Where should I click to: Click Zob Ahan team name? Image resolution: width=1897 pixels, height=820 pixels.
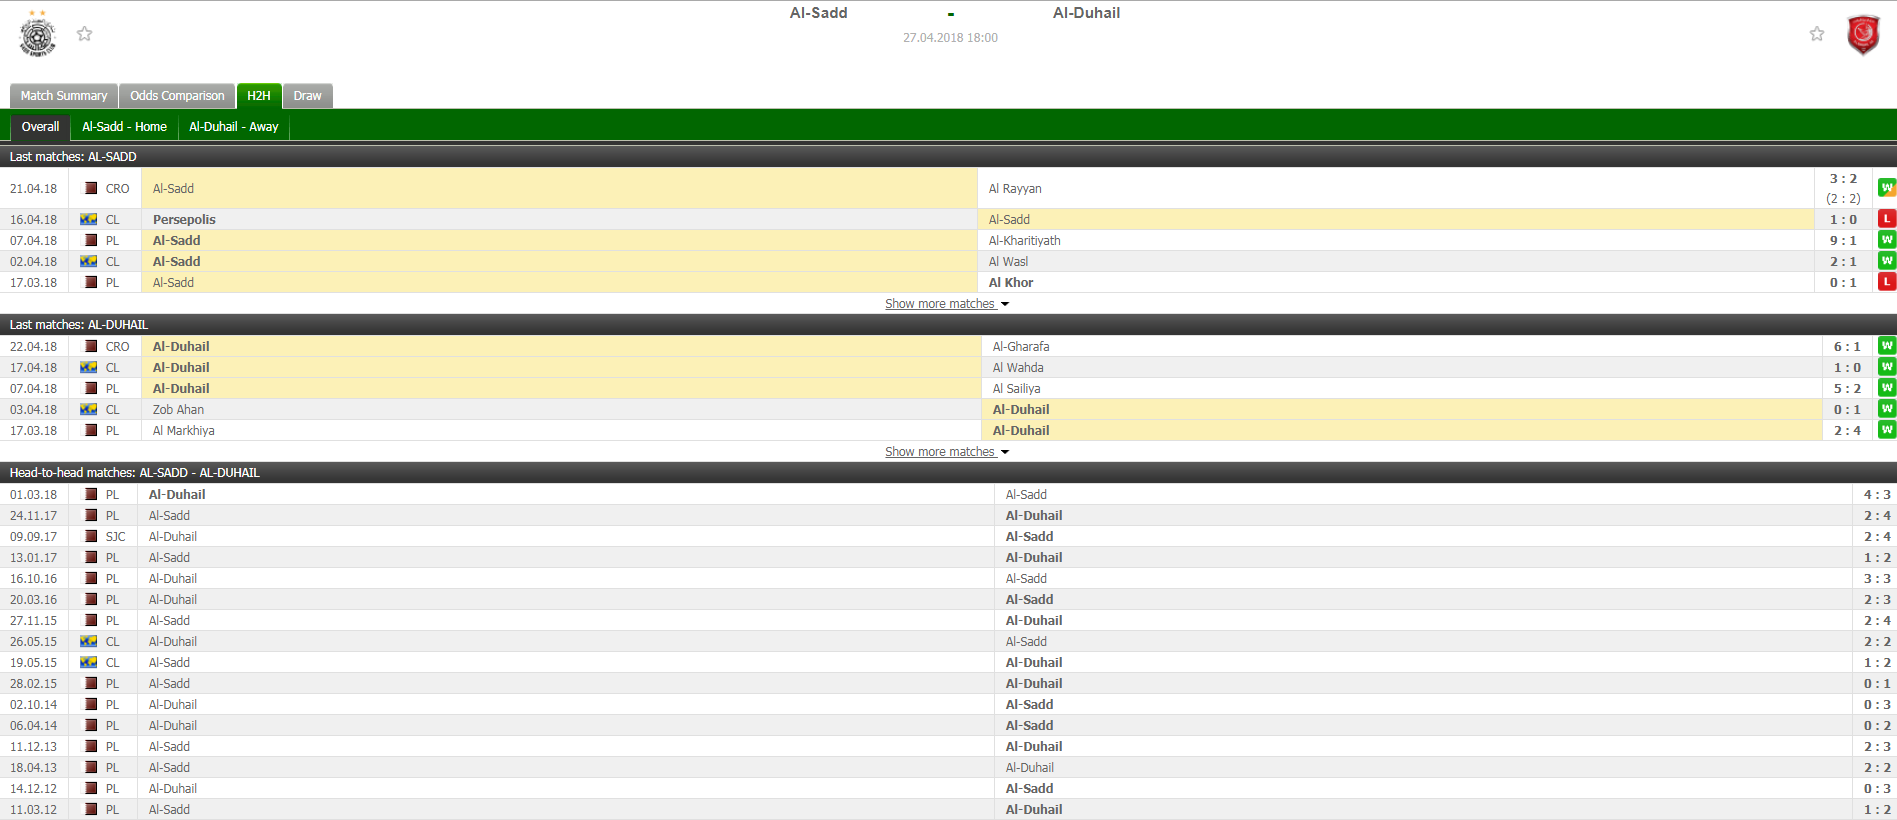click(x=178, y=409)
